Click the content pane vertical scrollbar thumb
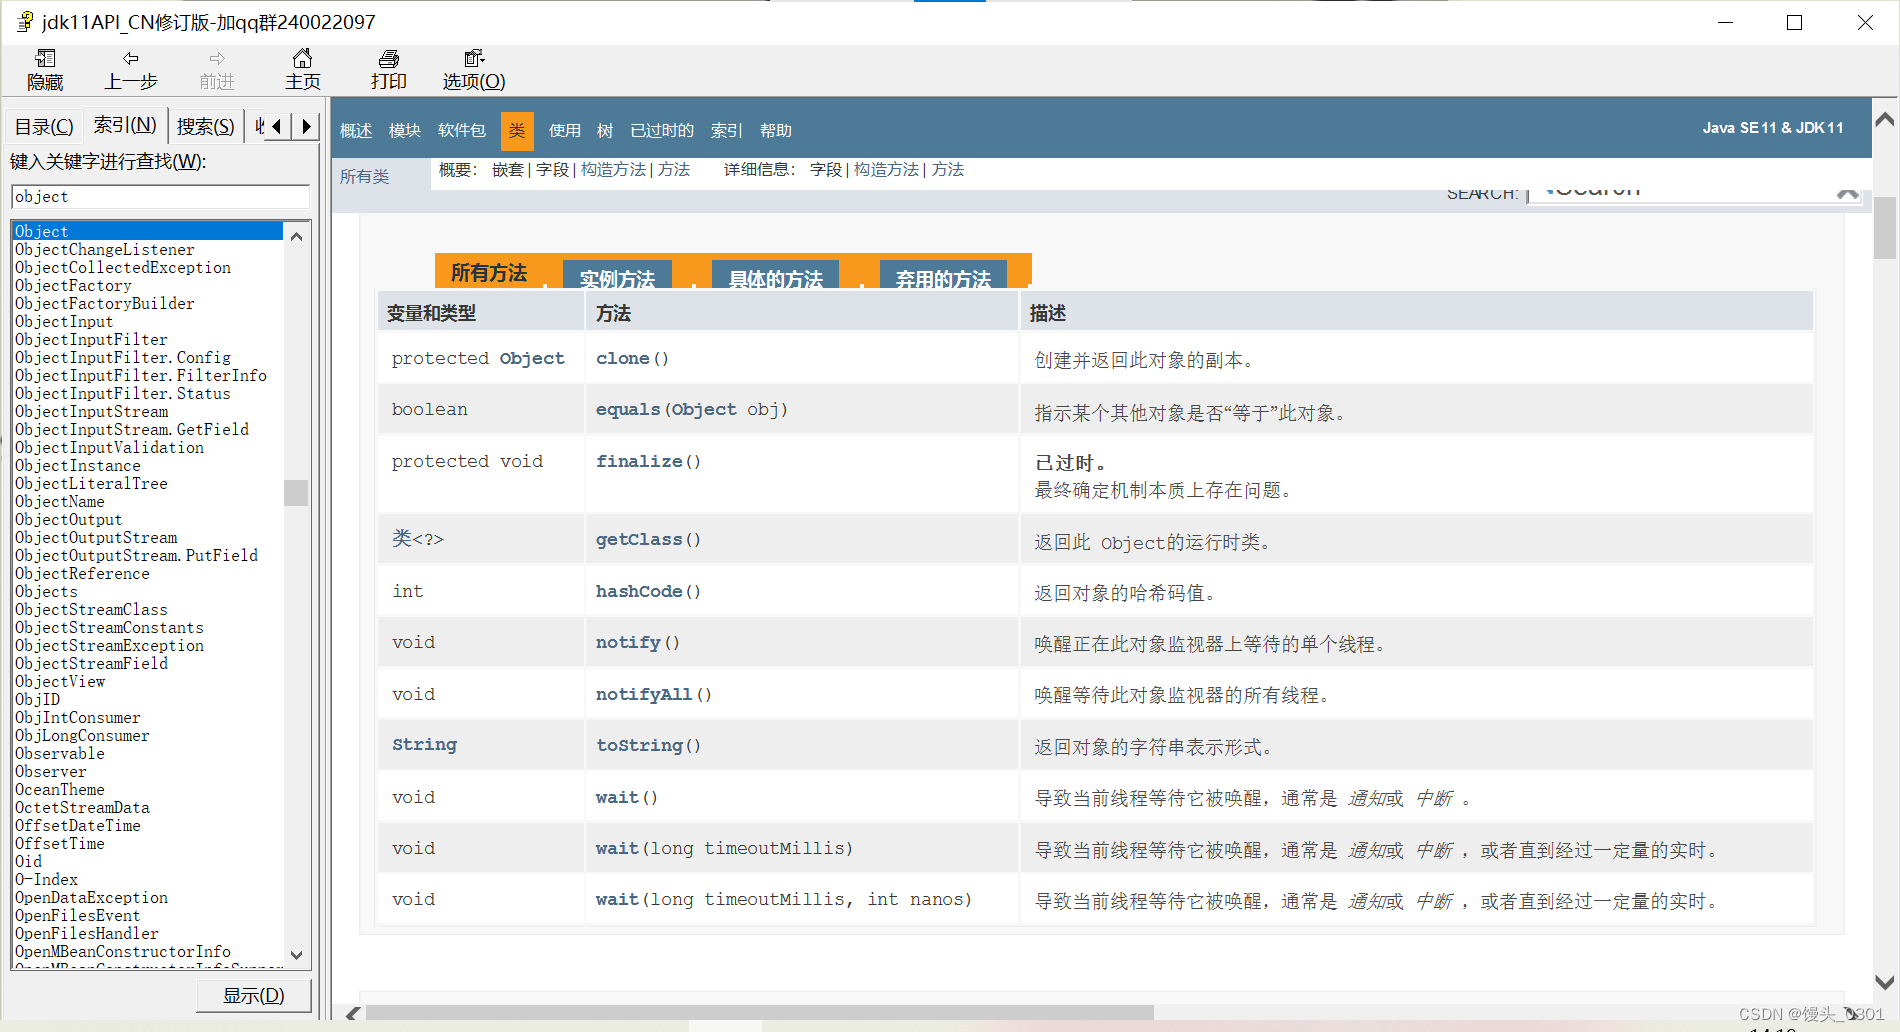 coord(1885,228)
